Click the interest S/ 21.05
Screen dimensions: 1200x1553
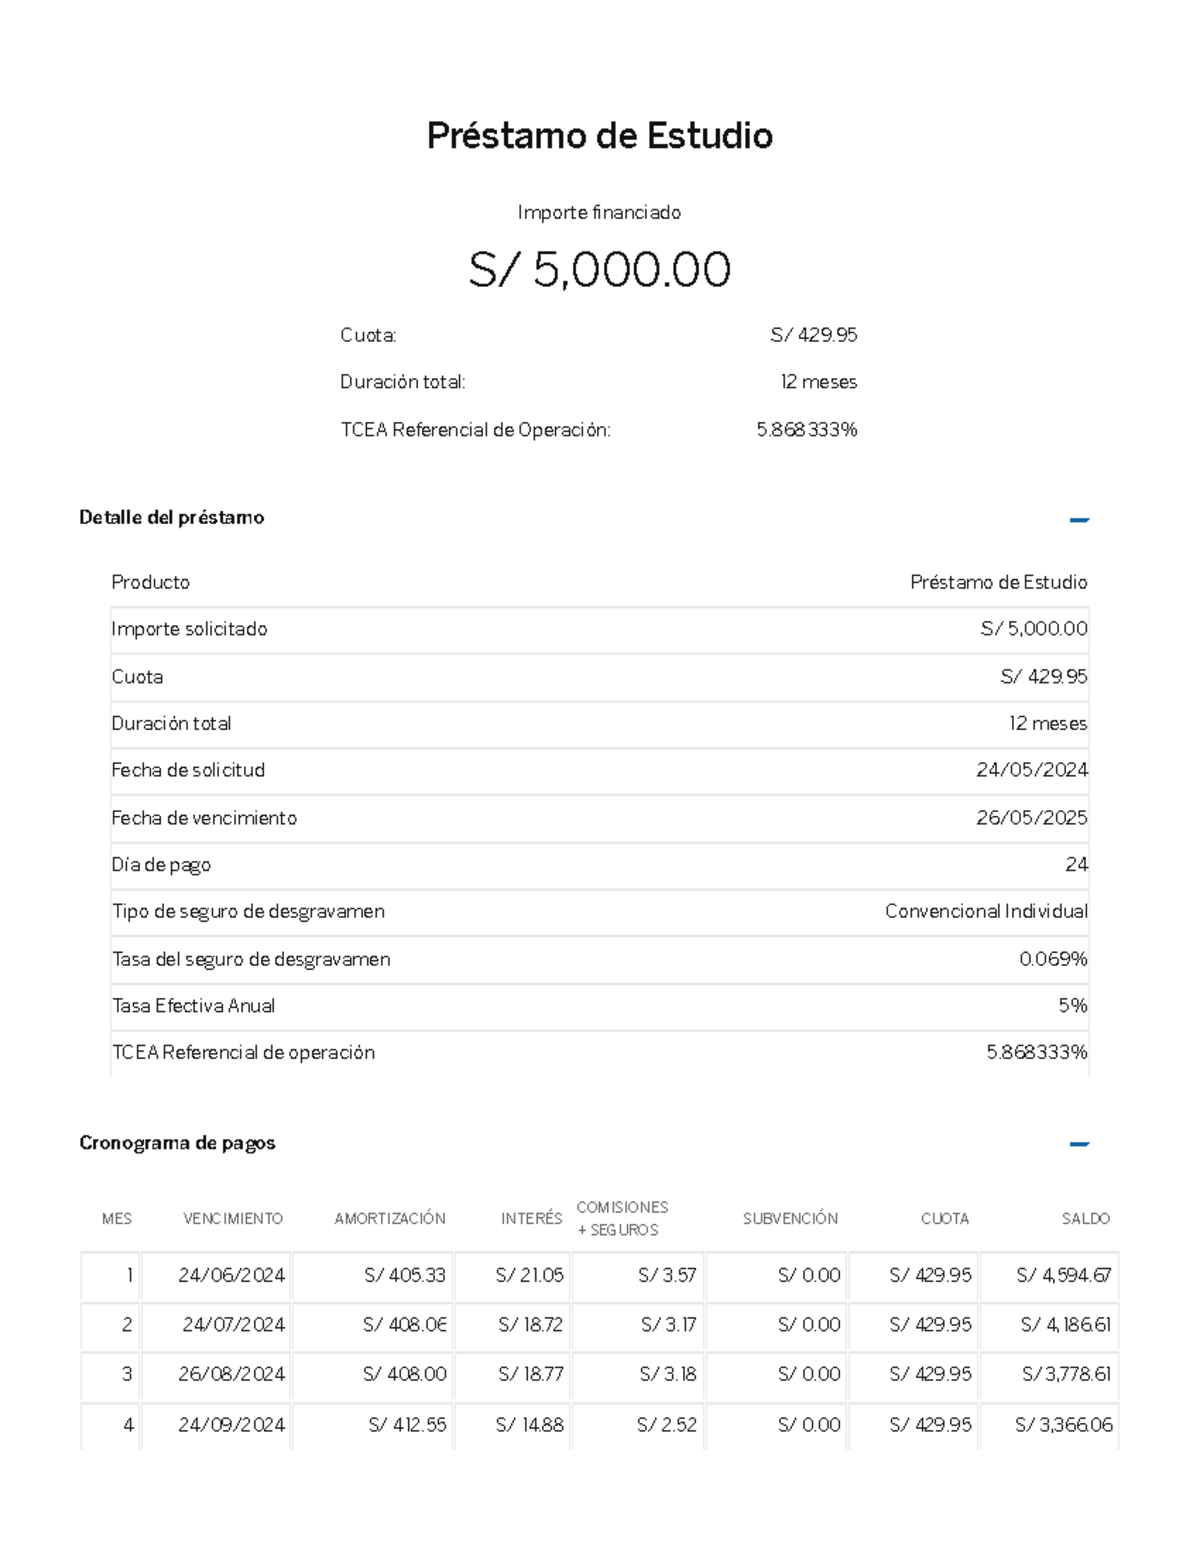click(x=530, y=1276)
